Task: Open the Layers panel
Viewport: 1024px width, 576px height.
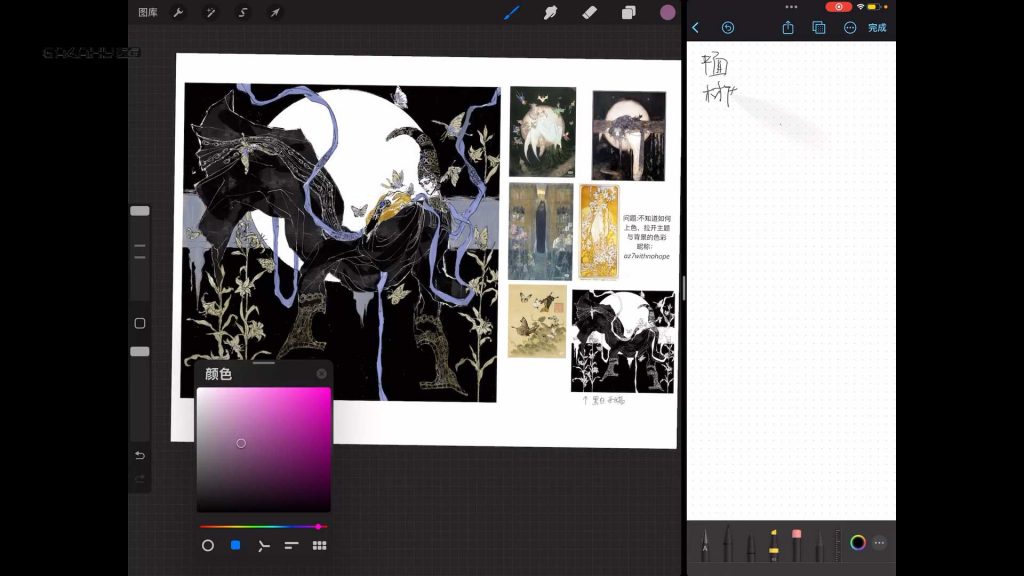Action: pos(628,13)
